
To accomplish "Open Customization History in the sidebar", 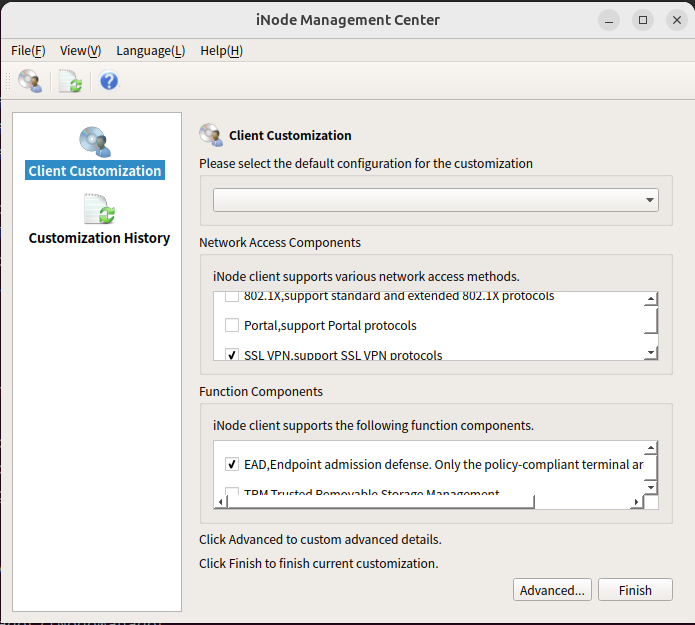I will coord(99,210).
